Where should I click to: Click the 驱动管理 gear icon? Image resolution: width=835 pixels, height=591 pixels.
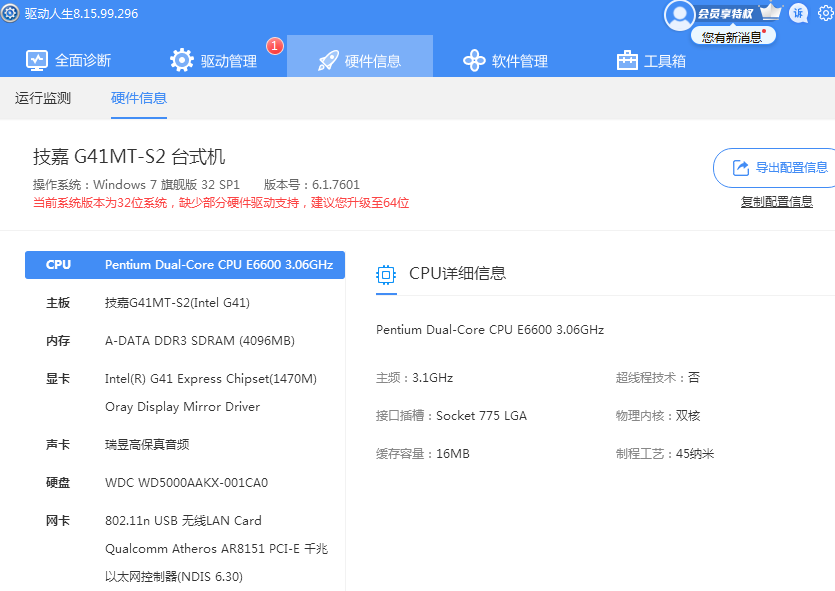[x=182, y=60]
